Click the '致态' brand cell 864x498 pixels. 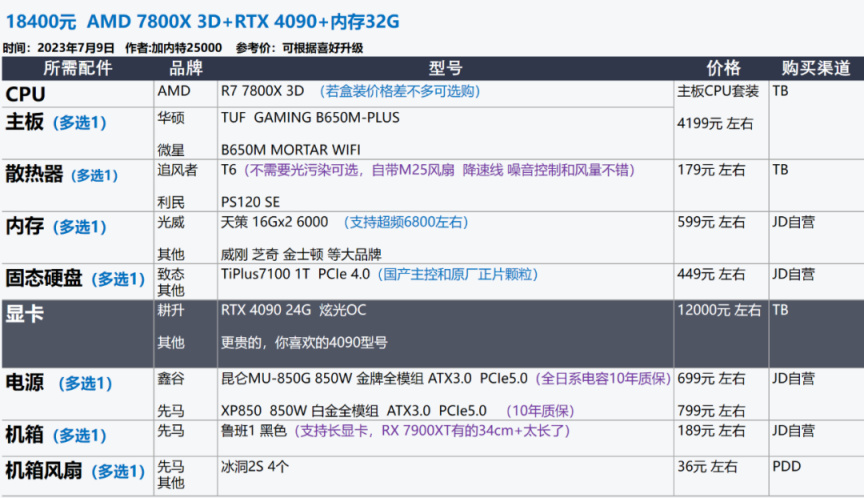coord(171,274)
